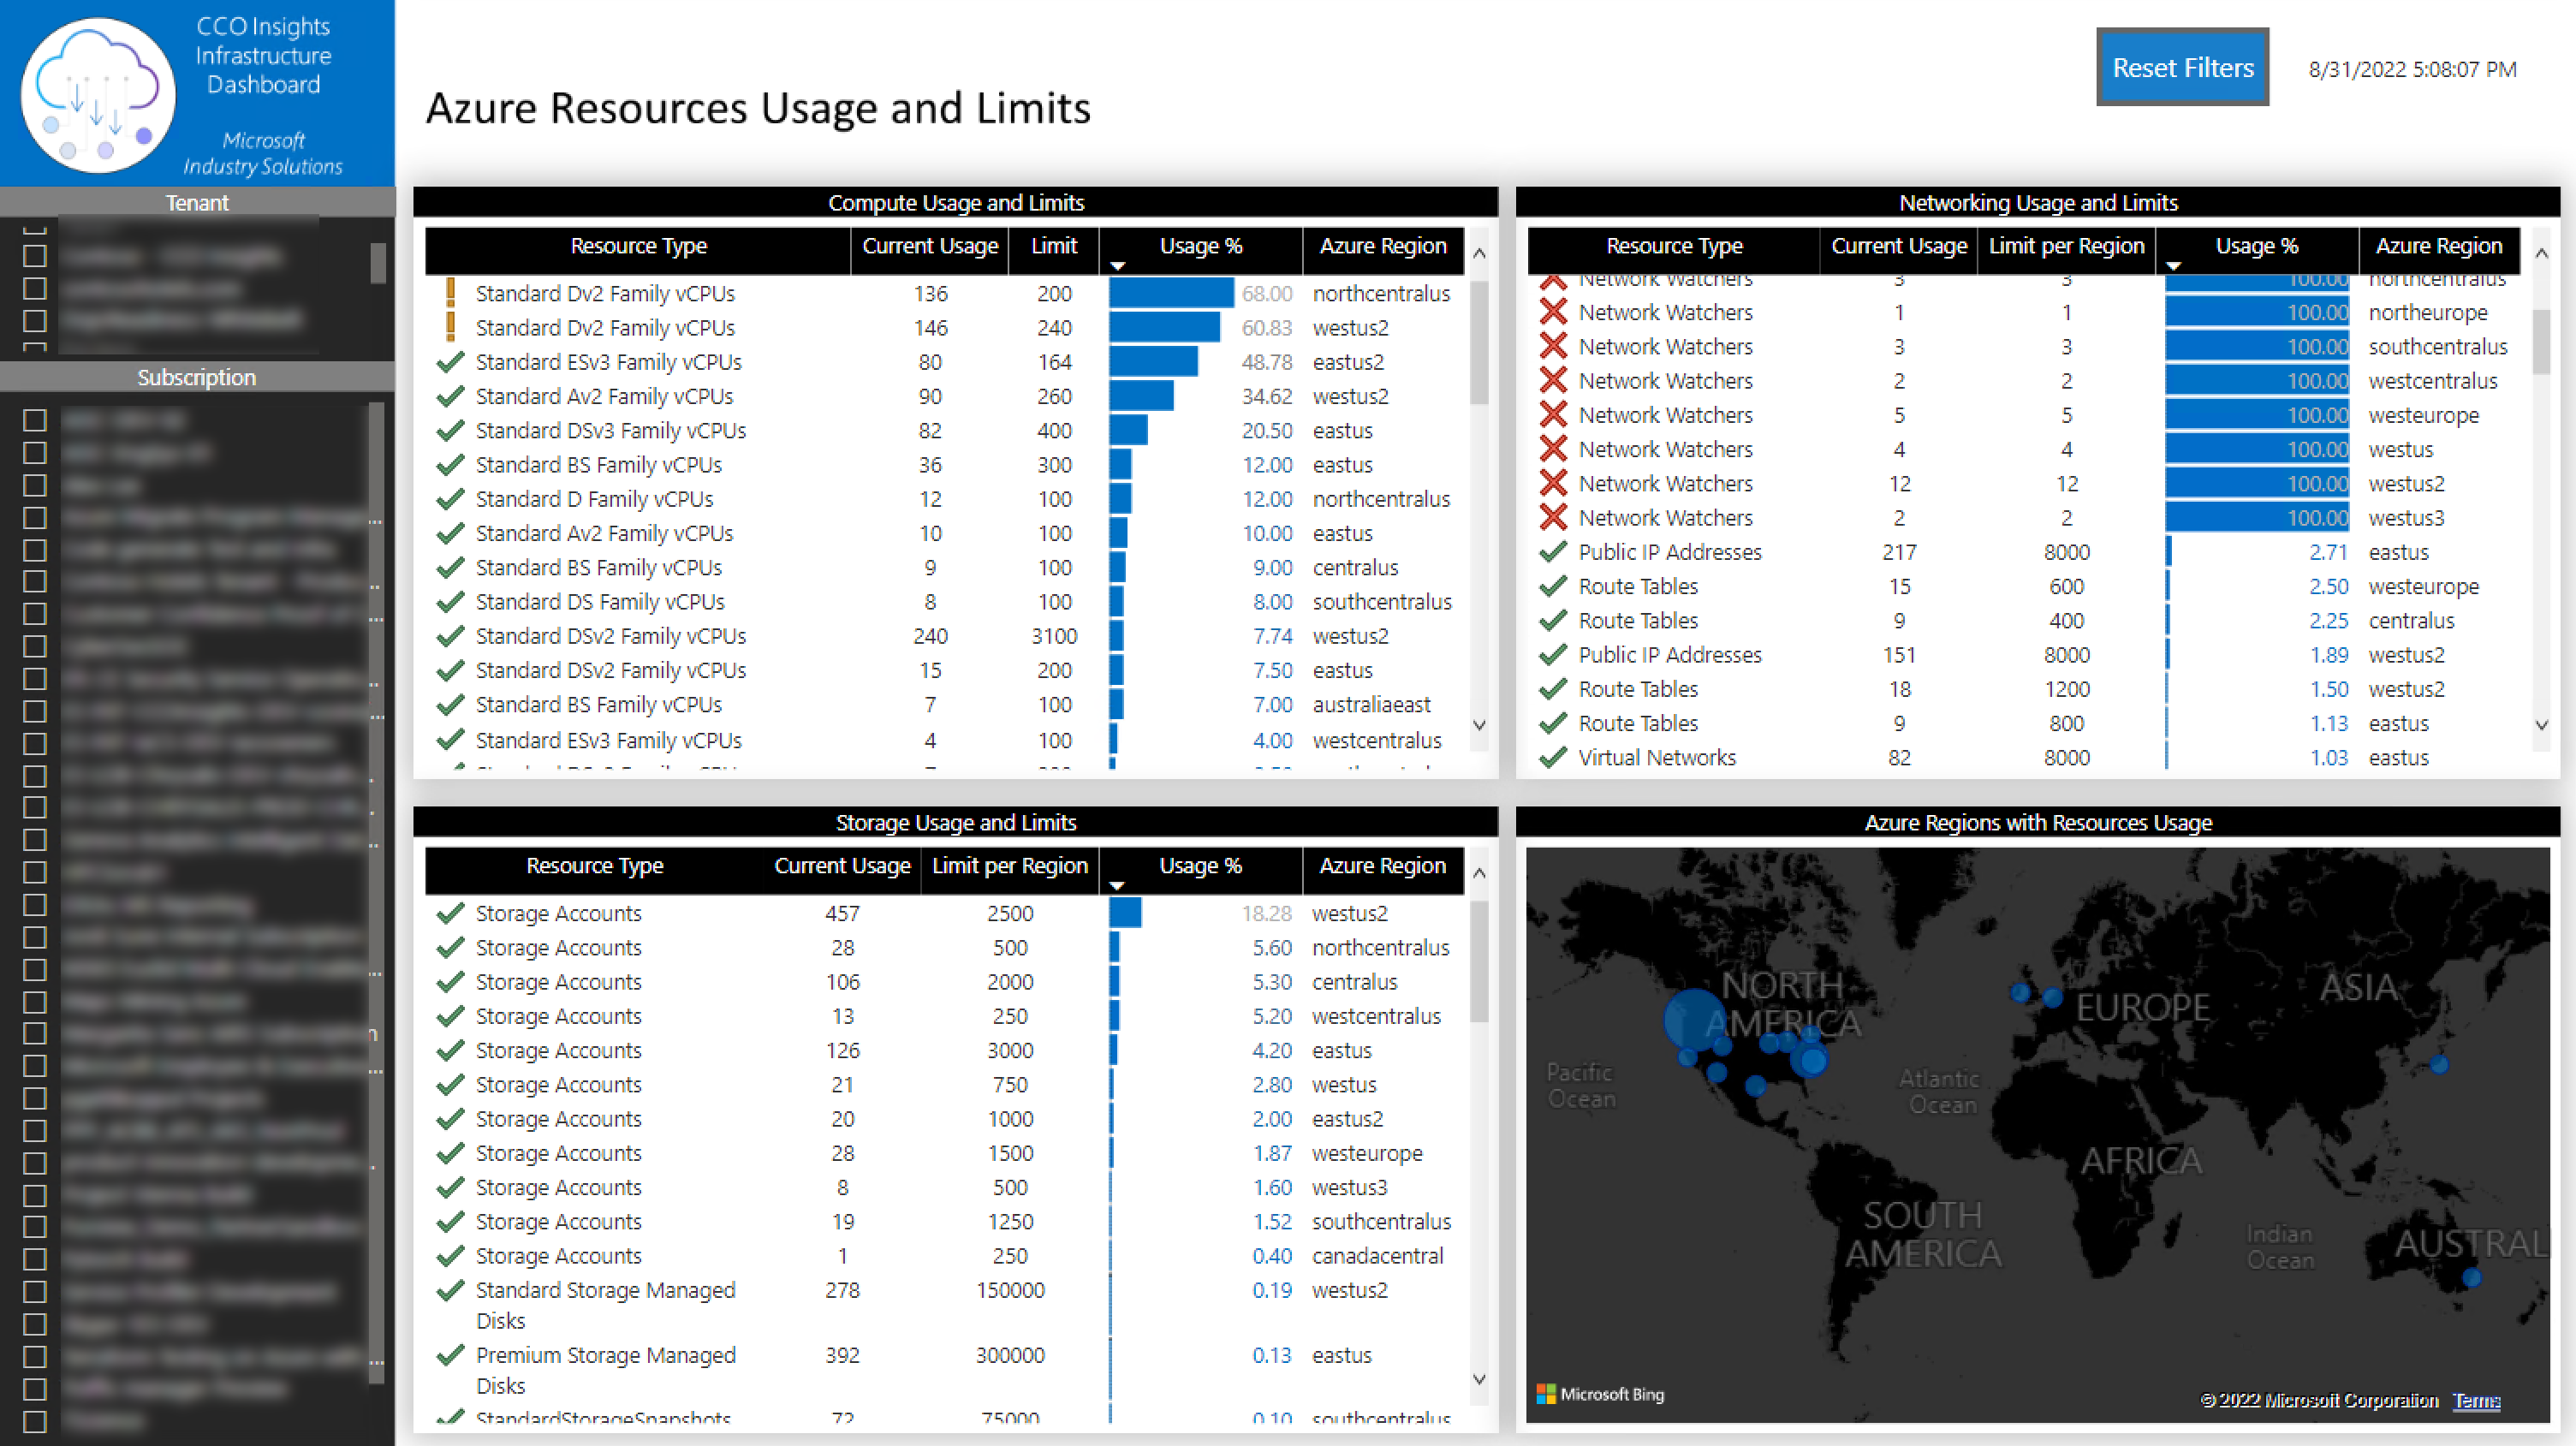Click the CCO Insights cloud logo

click(x=97, y=95)
